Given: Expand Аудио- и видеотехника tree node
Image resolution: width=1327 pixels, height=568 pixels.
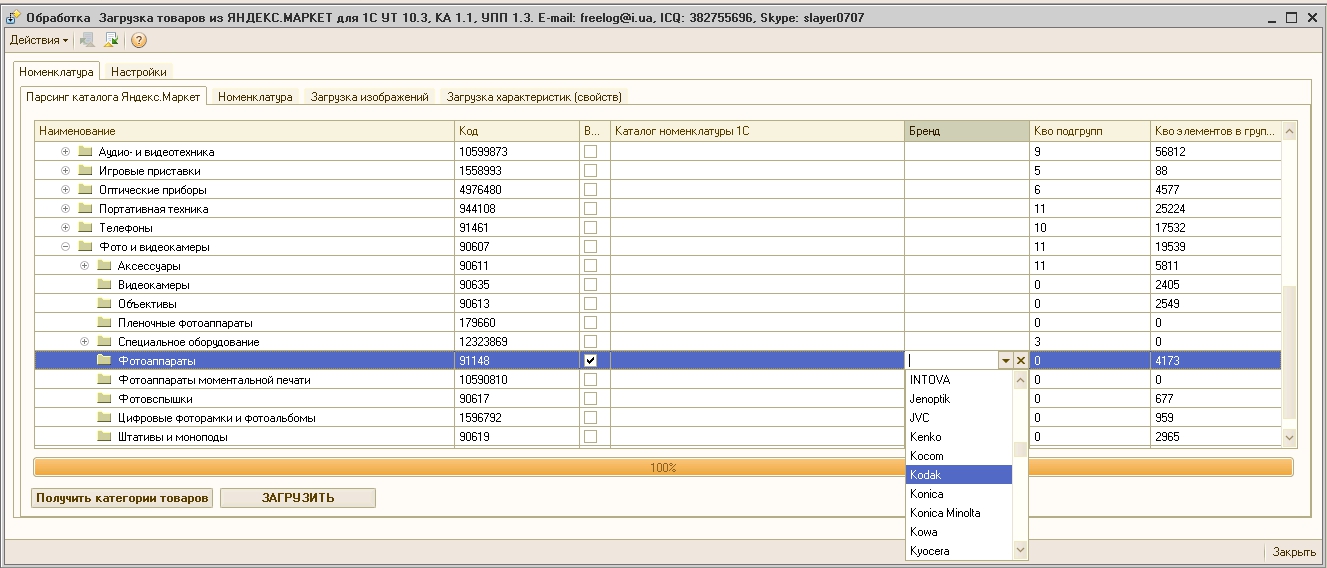Looking at the screenshot, I should pyautogui.click(x=65, y=152).
